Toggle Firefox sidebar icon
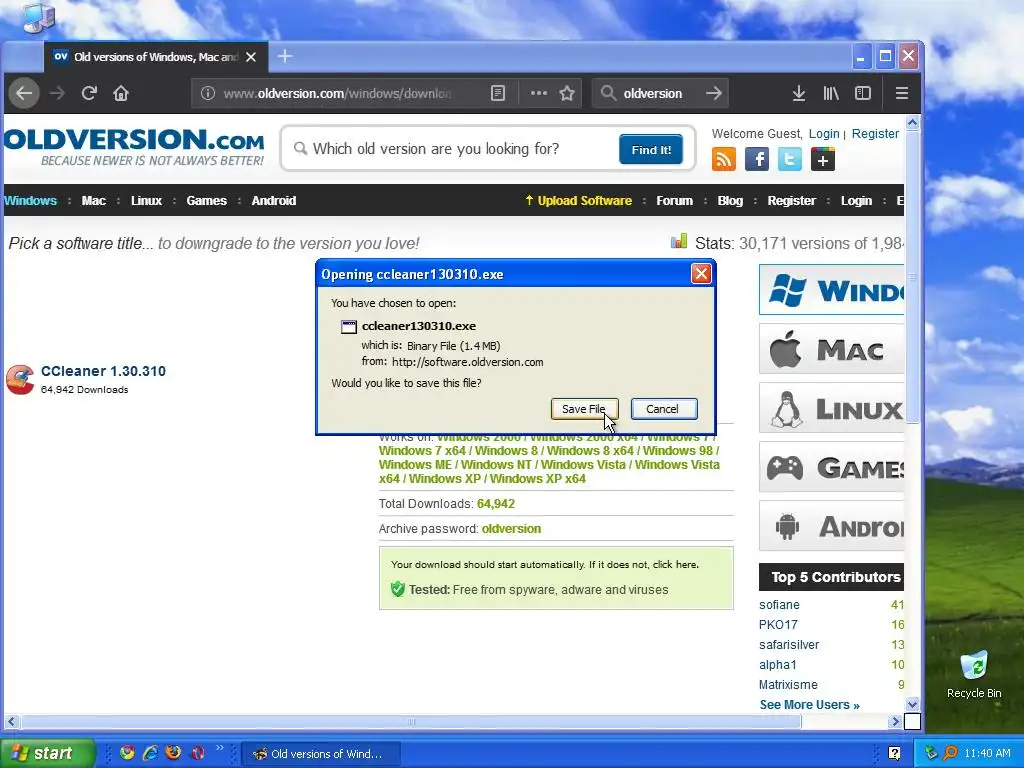The height and width of the screenshot is (768, 1024). (863, 93)
